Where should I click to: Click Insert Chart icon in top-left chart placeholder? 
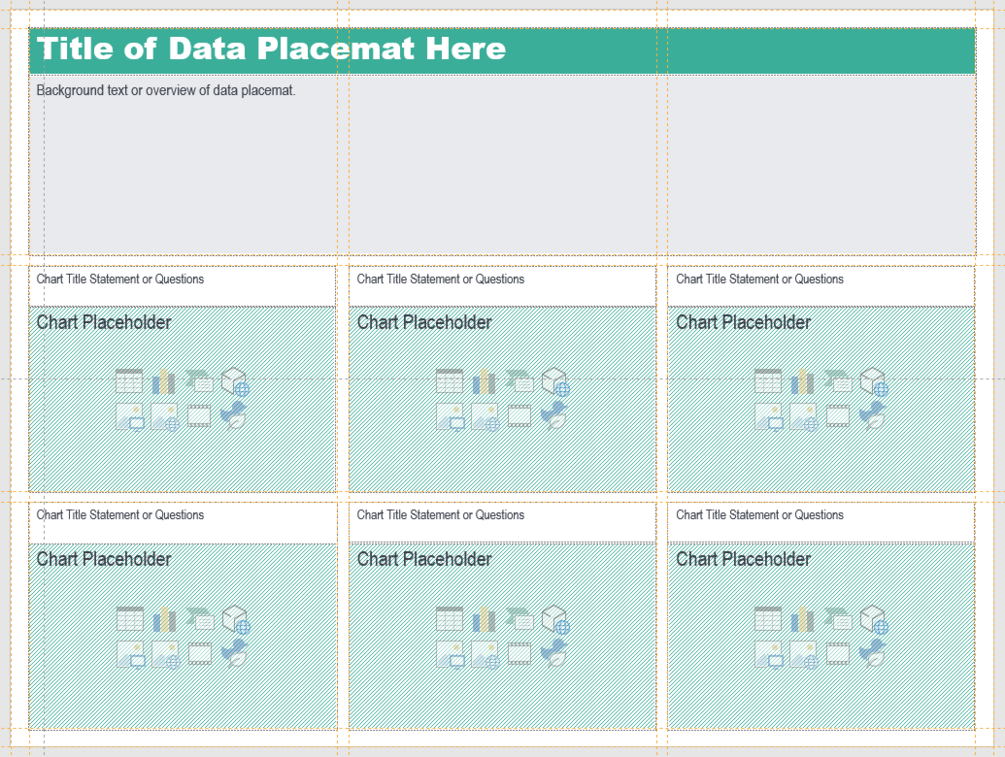tap(164, 381)
